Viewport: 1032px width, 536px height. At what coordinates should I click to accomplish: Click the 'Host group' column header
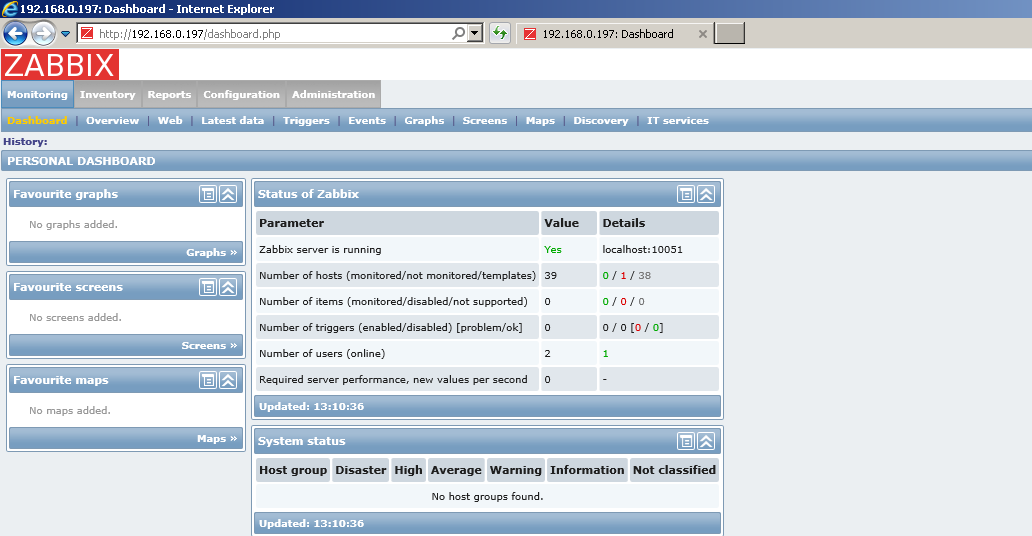293,470
